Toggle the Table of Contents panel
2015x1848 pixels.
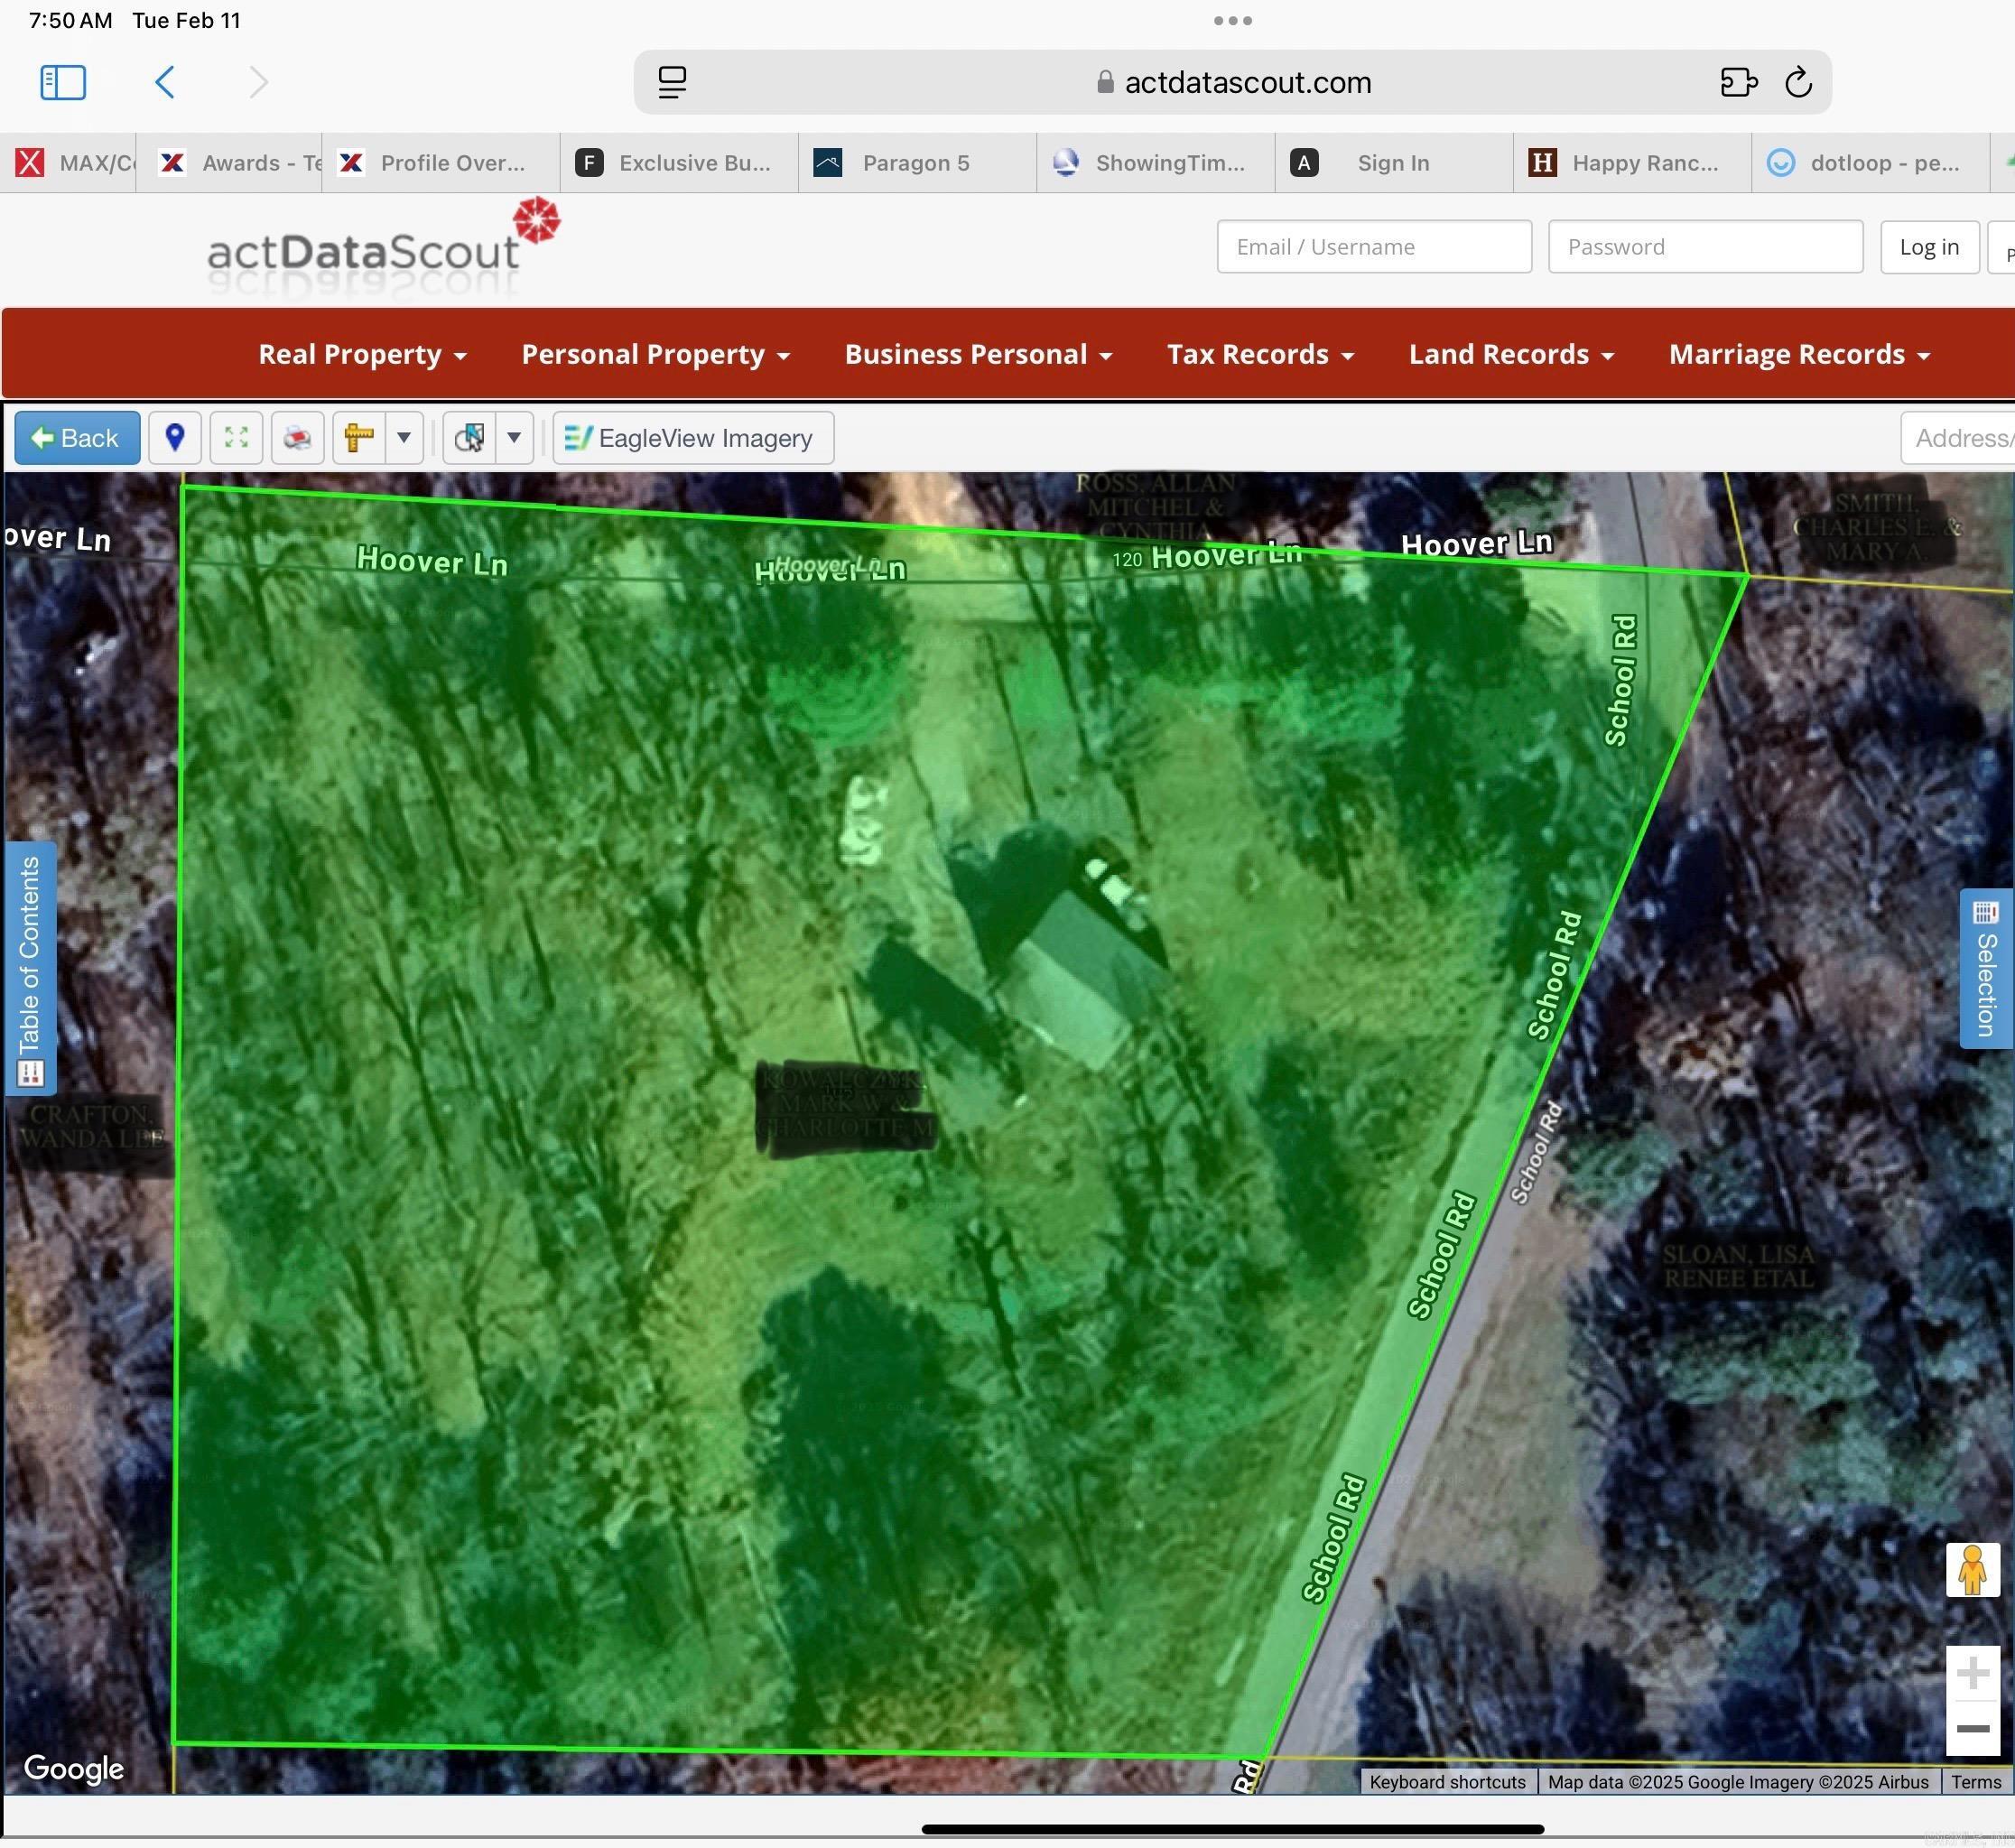click(x=30, y=968)
